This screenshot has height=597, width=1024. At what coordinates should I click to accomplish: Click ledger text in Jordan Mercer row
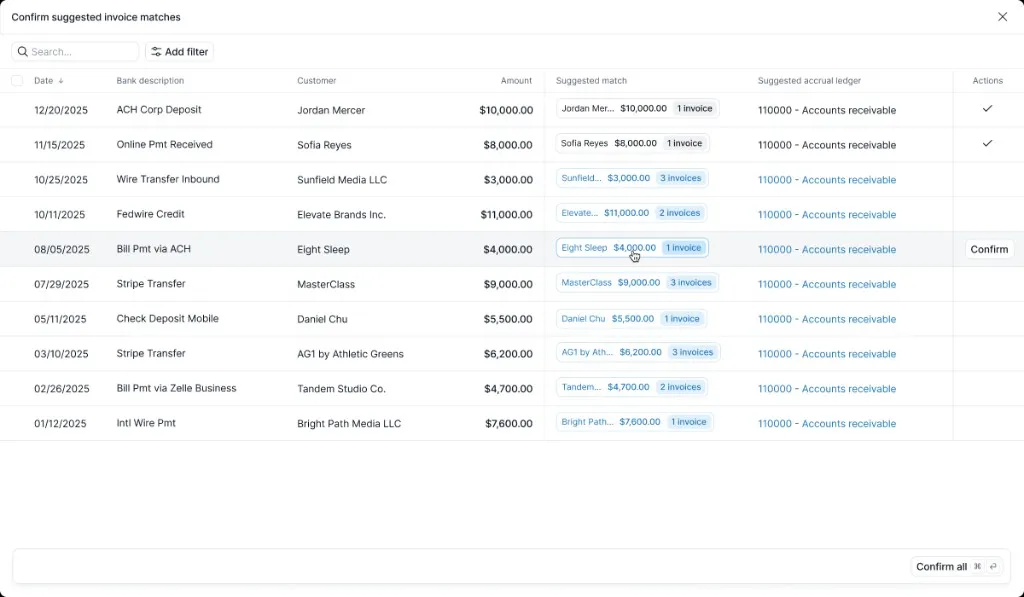pos(827,110)
